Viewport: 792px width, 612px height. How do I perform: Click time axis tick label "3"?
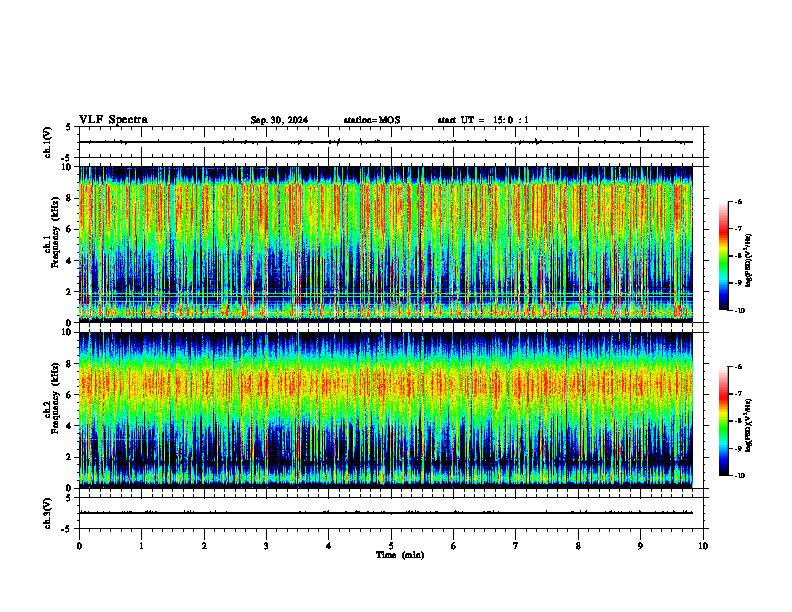tap(266, 546)
